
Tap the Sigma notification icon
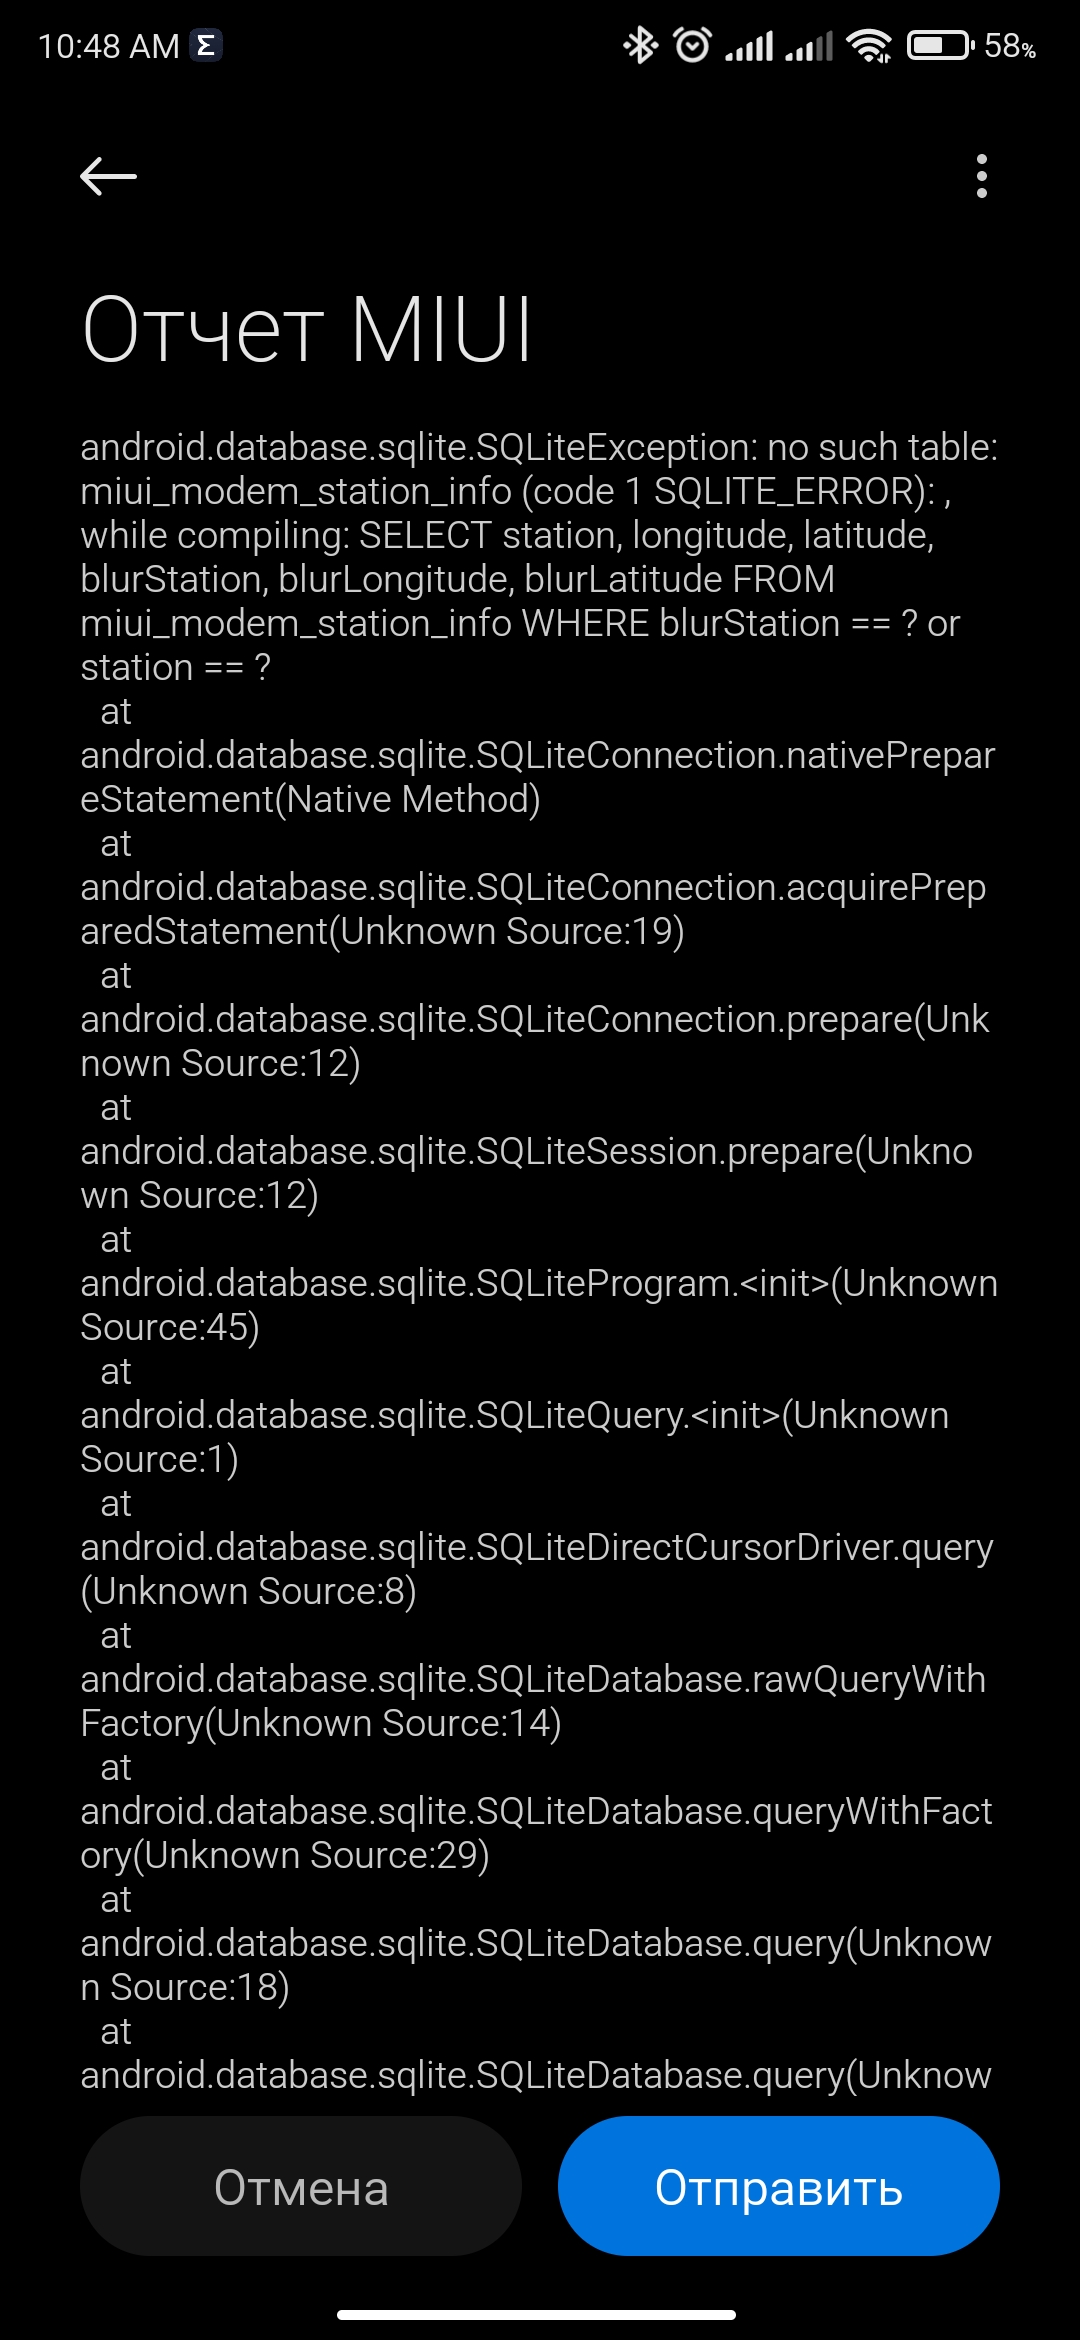(206, 45)
